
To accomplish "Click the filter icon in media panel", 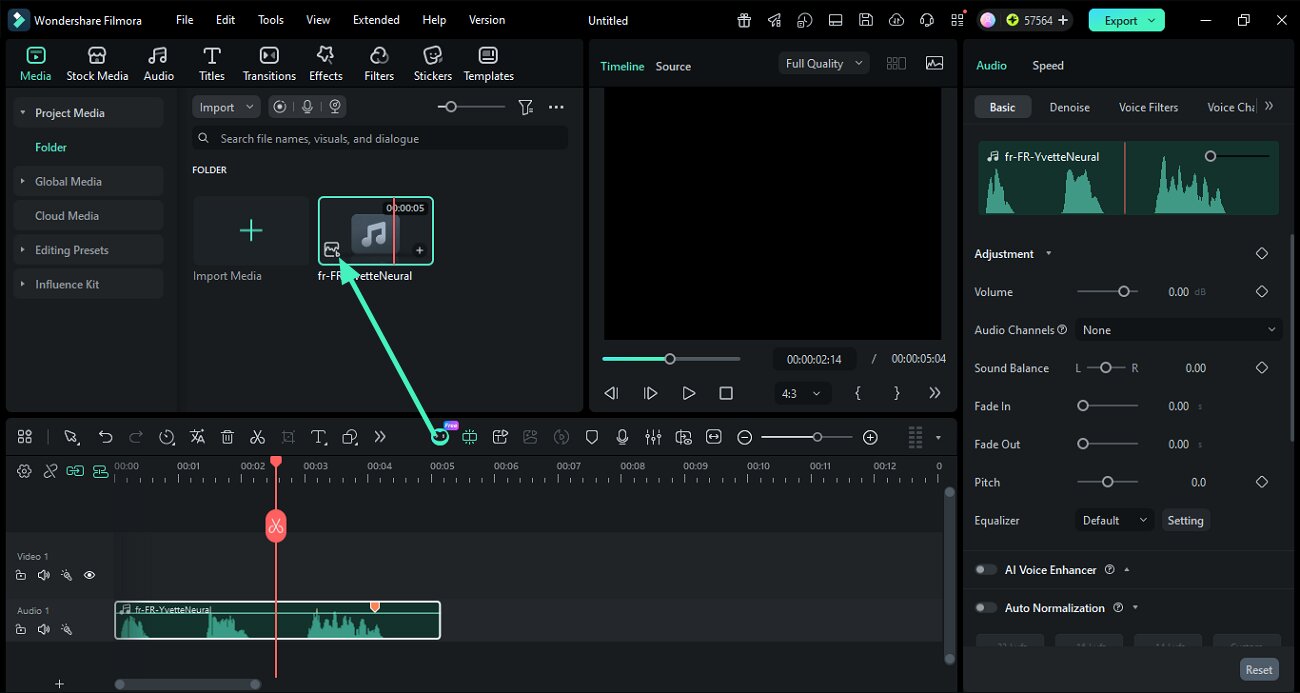I will tap(525, 107).
